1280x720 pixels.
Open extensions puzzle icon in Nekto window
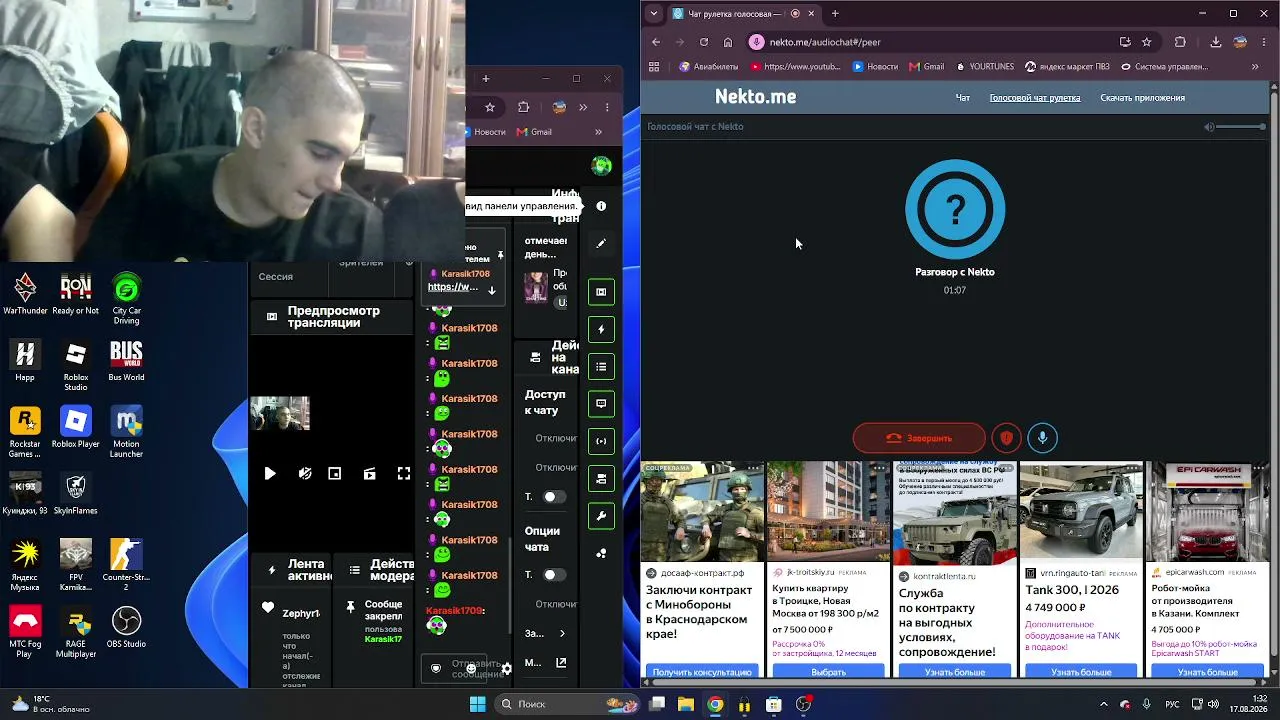(1180, 42)
